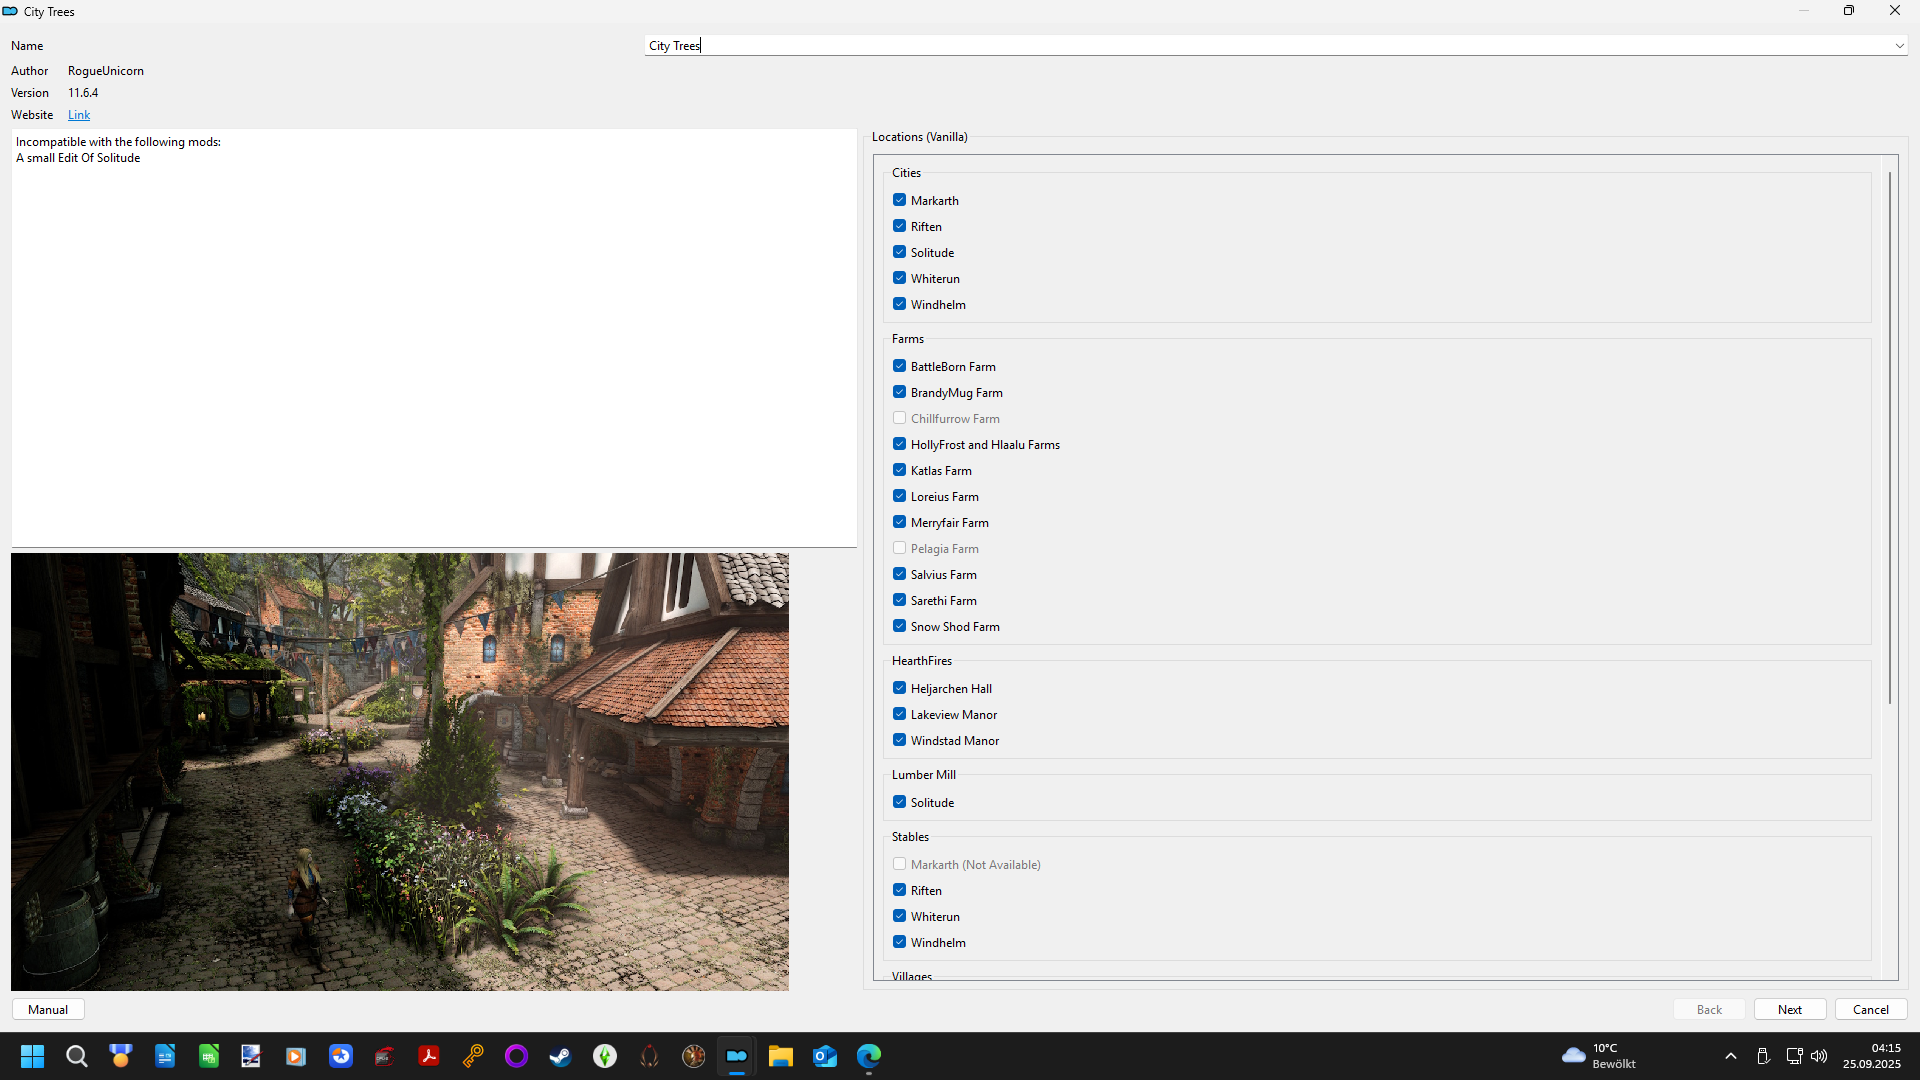Disable the BrandyMug Farm option
Image resolution: width=1920 pixels, height=1080 pixels.
[900, 392]
